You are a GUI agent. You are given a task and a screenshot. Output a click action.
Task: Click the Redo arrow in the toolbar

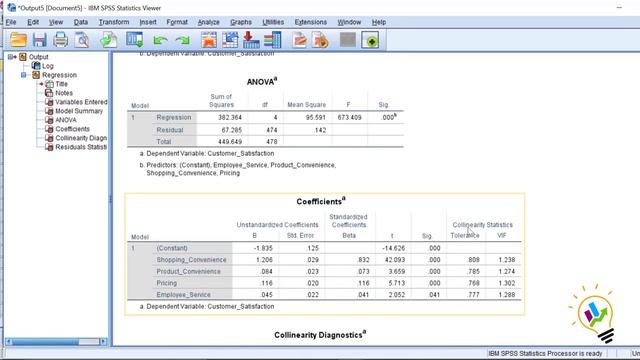click(182, 40)
